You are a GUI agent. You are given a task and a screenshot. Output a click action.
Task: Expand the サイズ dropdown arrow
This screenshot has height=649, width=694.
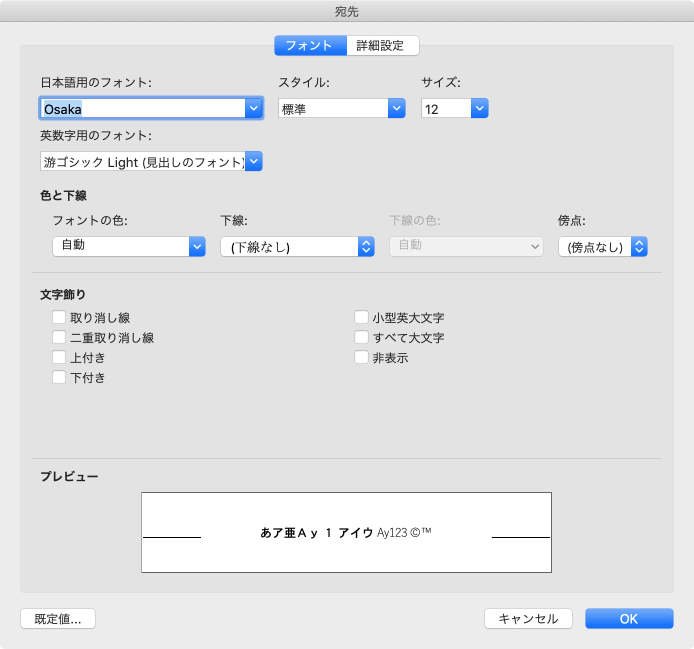click(479, 108)
